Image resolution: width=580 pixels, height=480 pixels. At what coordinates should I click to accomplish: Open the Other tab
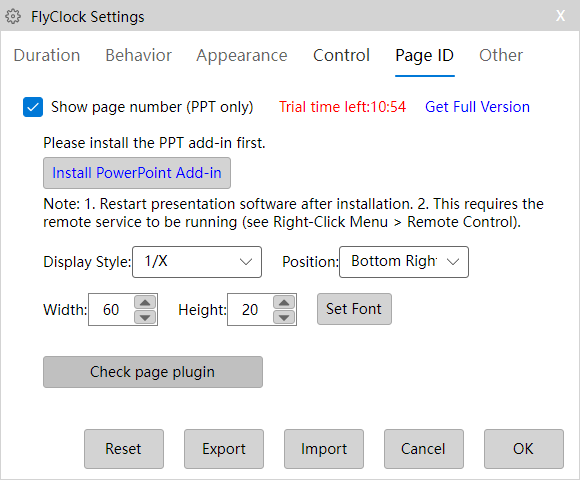point(501,55)
